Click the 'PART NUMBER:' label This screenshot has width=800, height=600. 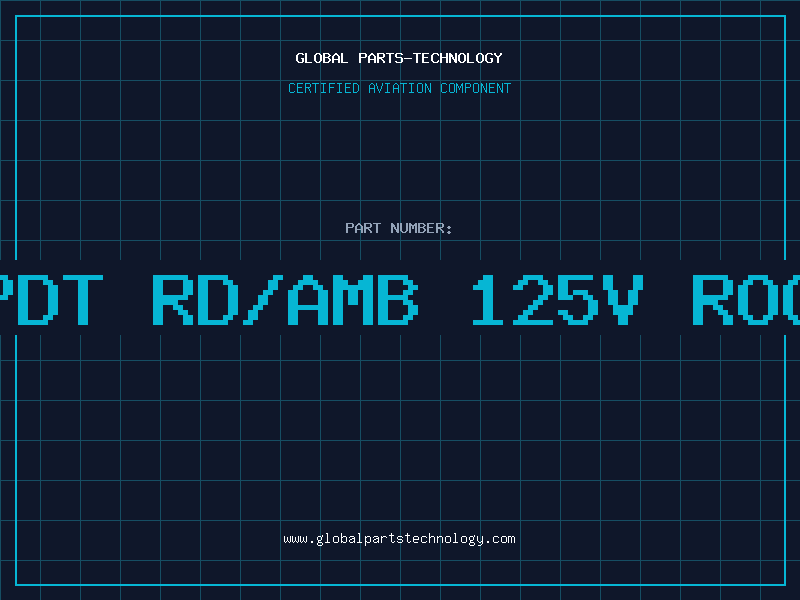tap(399, 228)
